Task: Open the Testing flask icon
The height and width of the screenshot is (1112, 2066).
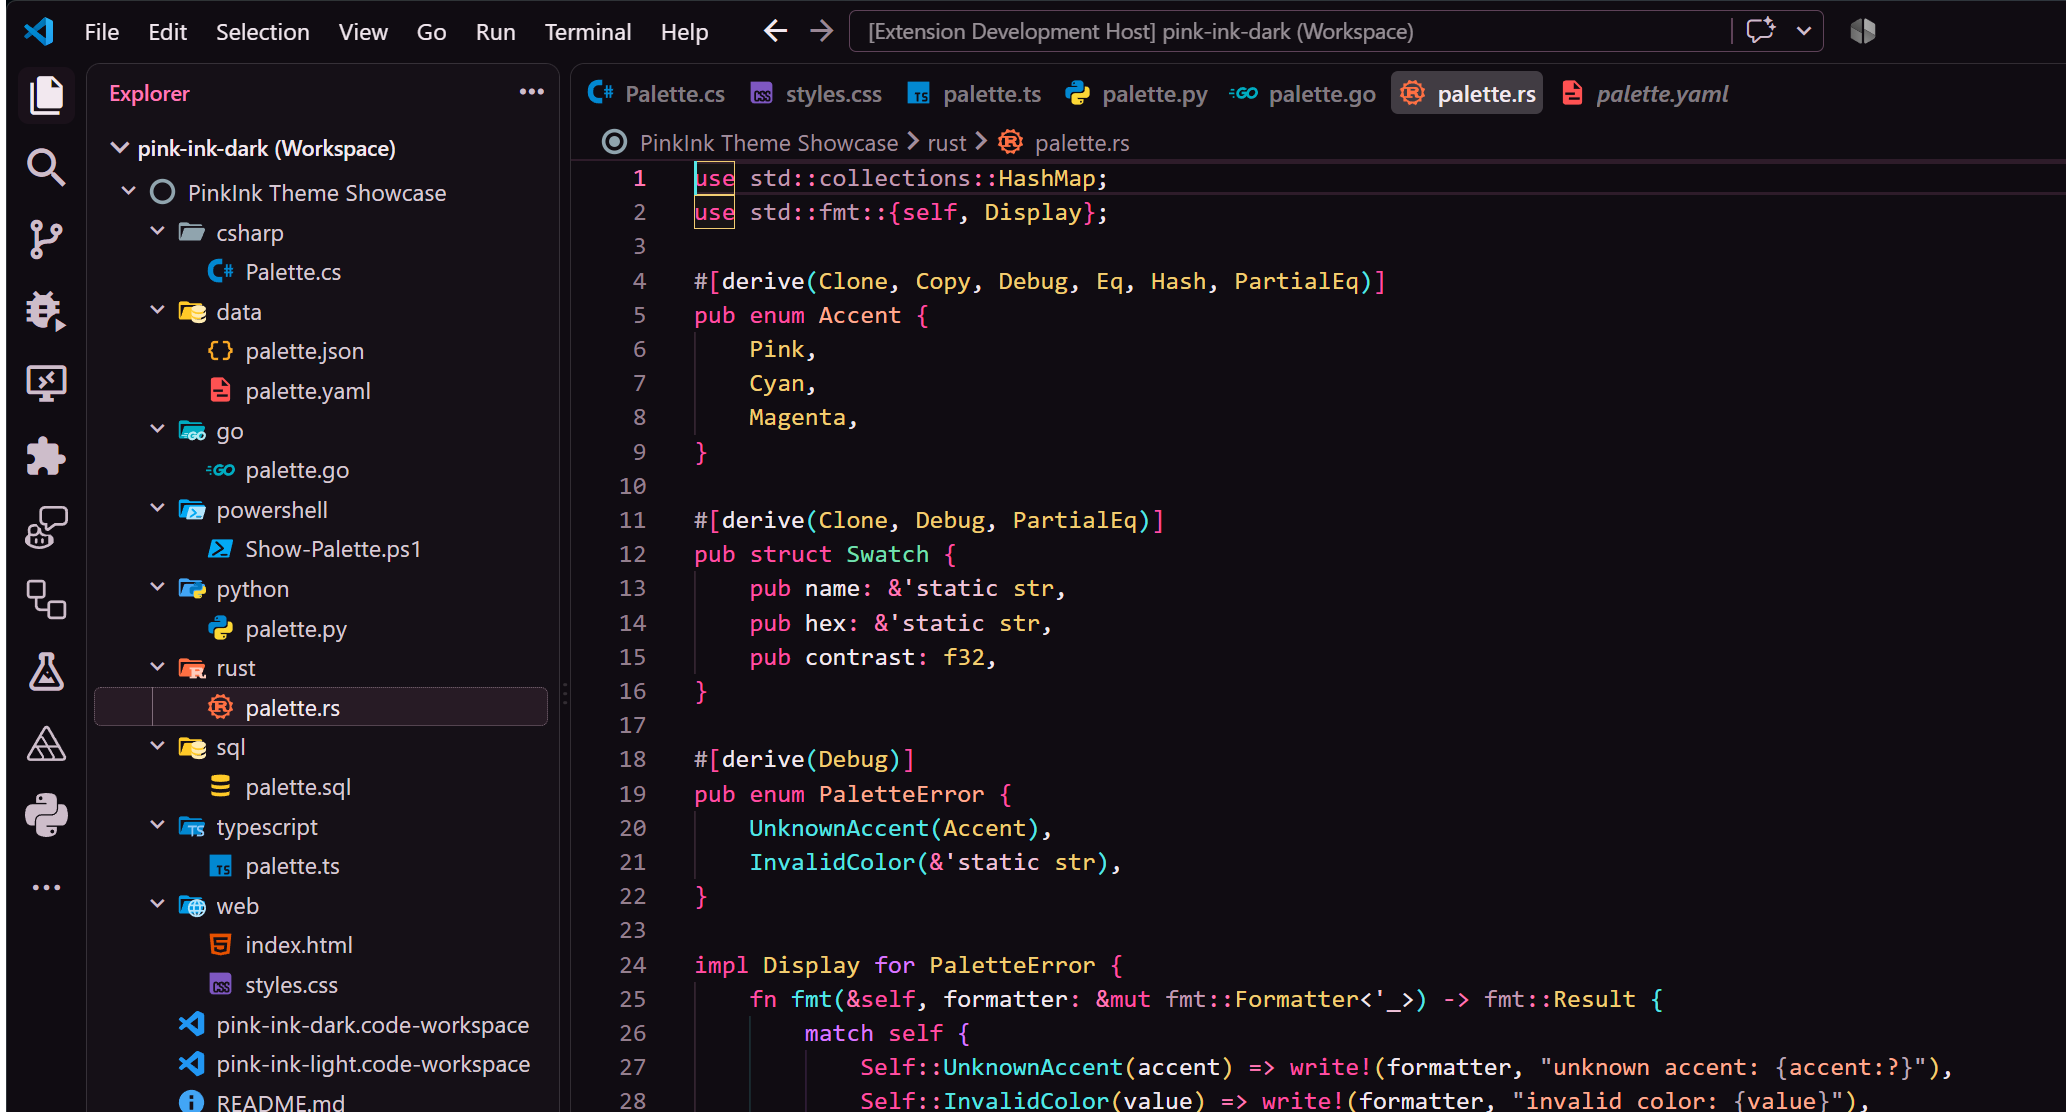Action: pyautogui.click(x=46, y=671)
